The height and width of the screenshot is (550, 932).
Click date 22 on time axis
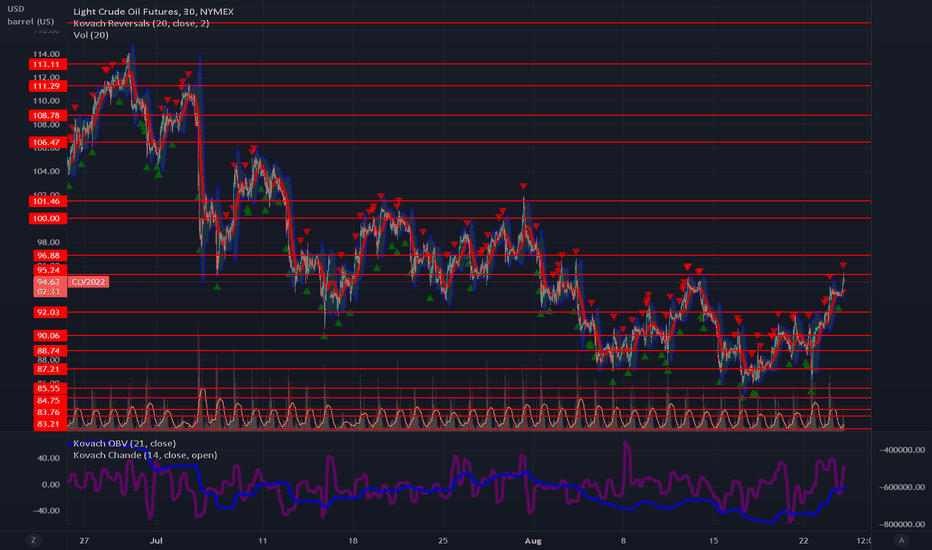804,540
